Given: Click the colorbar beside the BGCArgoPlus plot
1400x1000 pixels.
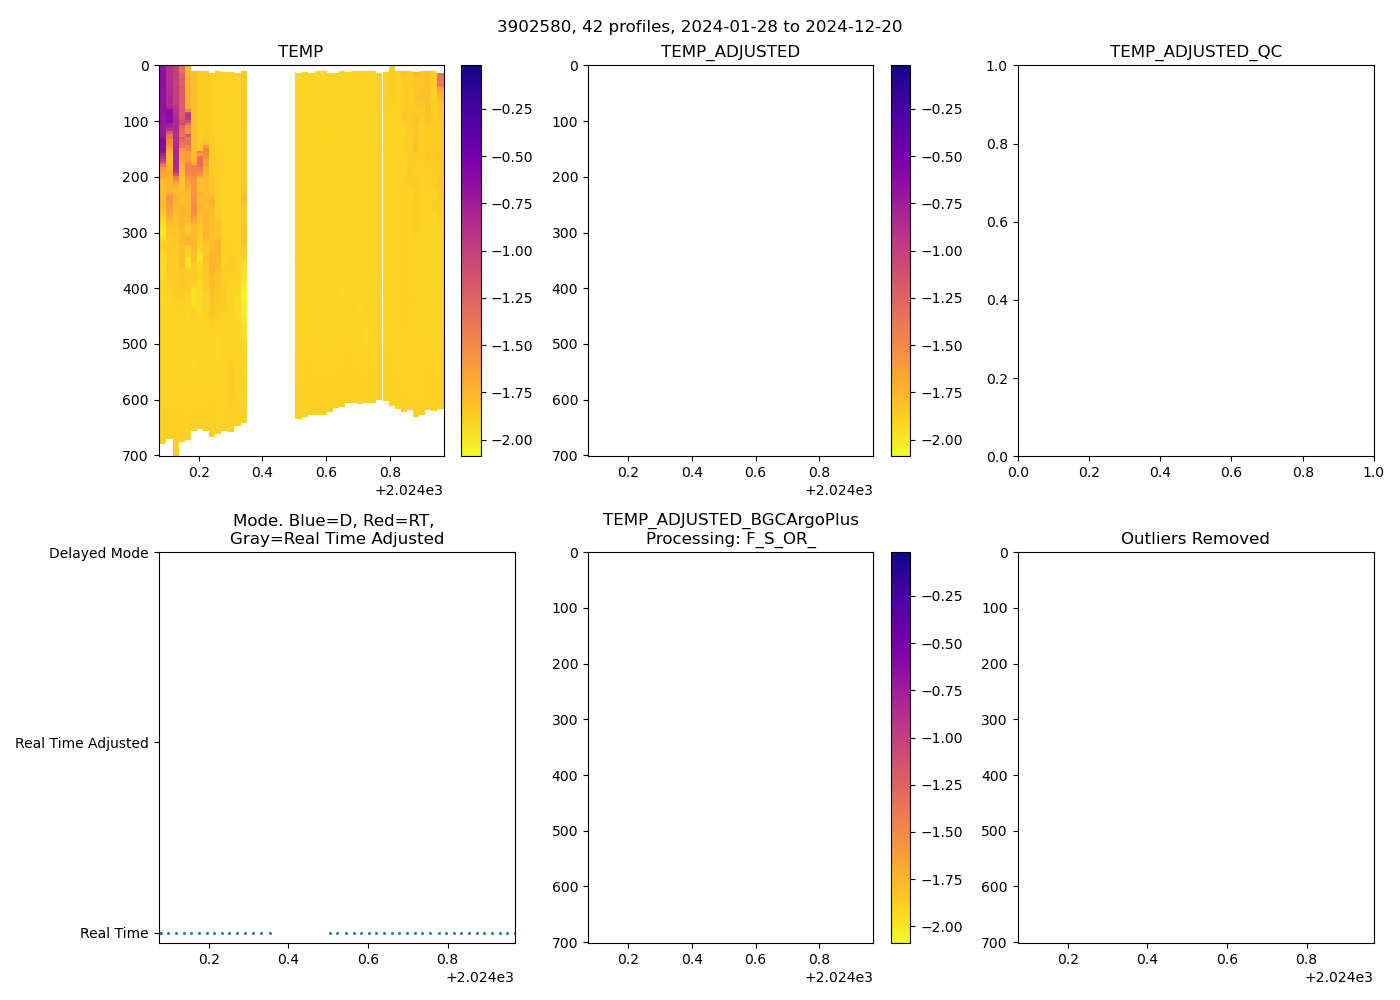Looking at the screenshot, I should click(900, 747).
